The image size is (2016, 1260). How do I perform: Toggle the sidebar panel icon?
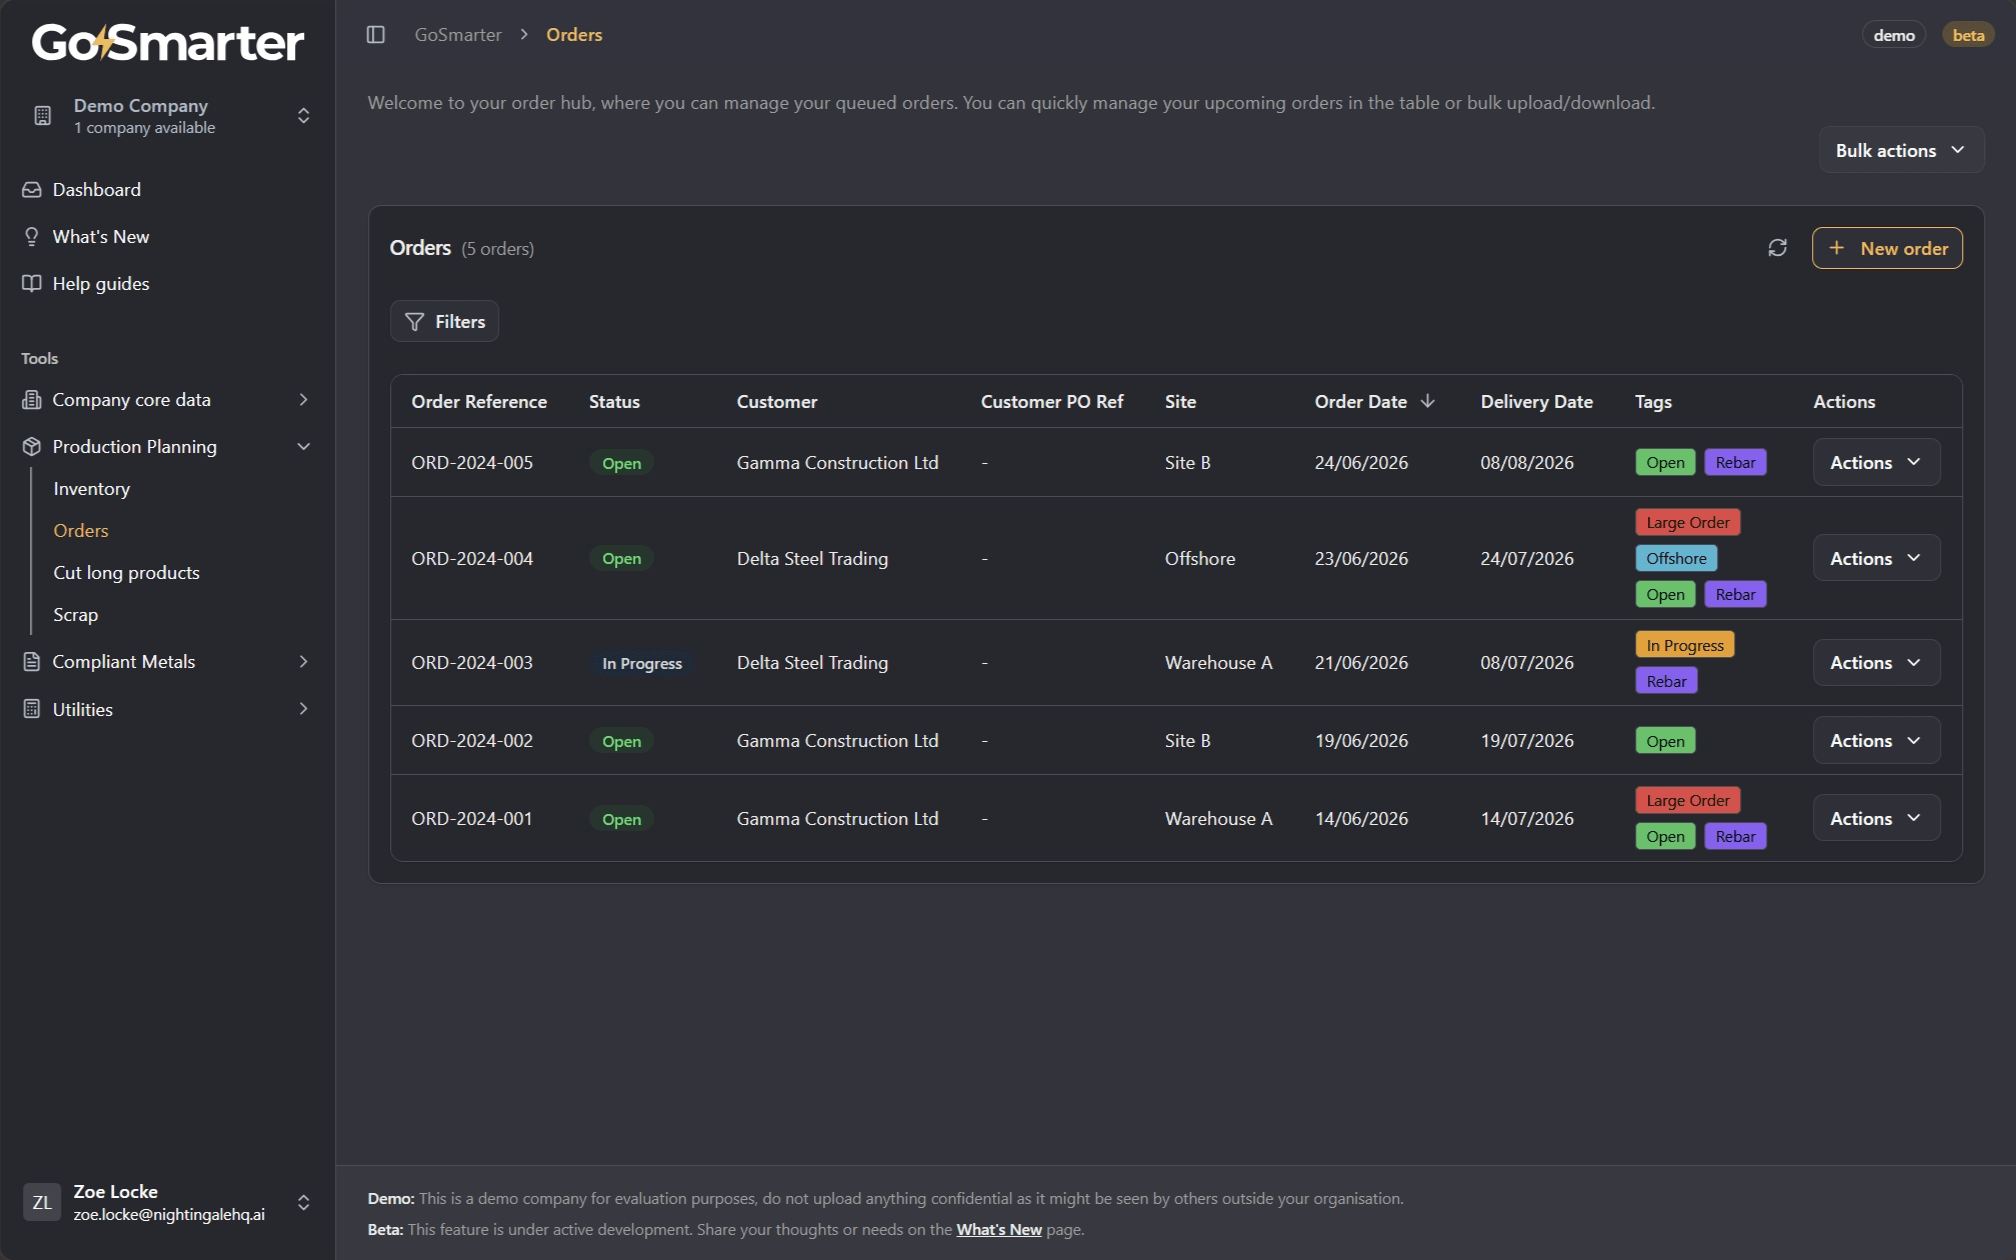(x=376, y=35)
